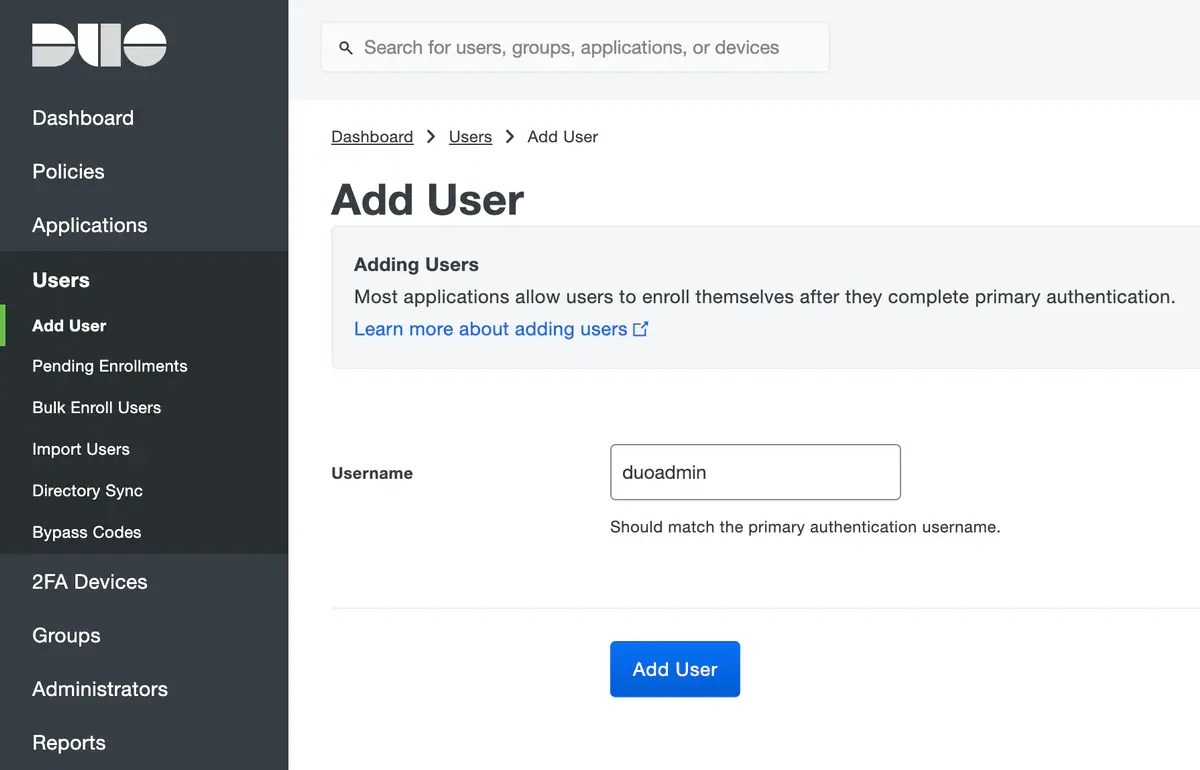Click the blue Add User button
This screenshot has height=770, width=1200.
[x=675, y=669]
